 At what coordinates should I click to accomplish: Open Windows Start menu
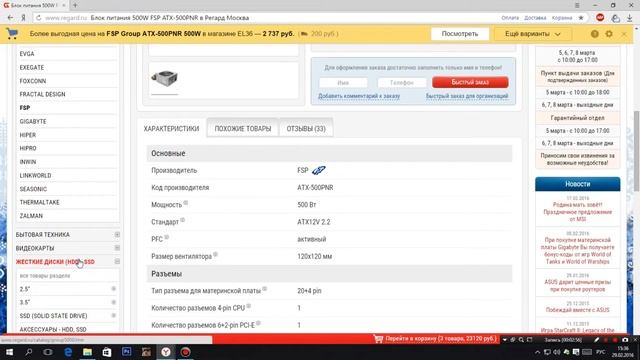[9, 352]
